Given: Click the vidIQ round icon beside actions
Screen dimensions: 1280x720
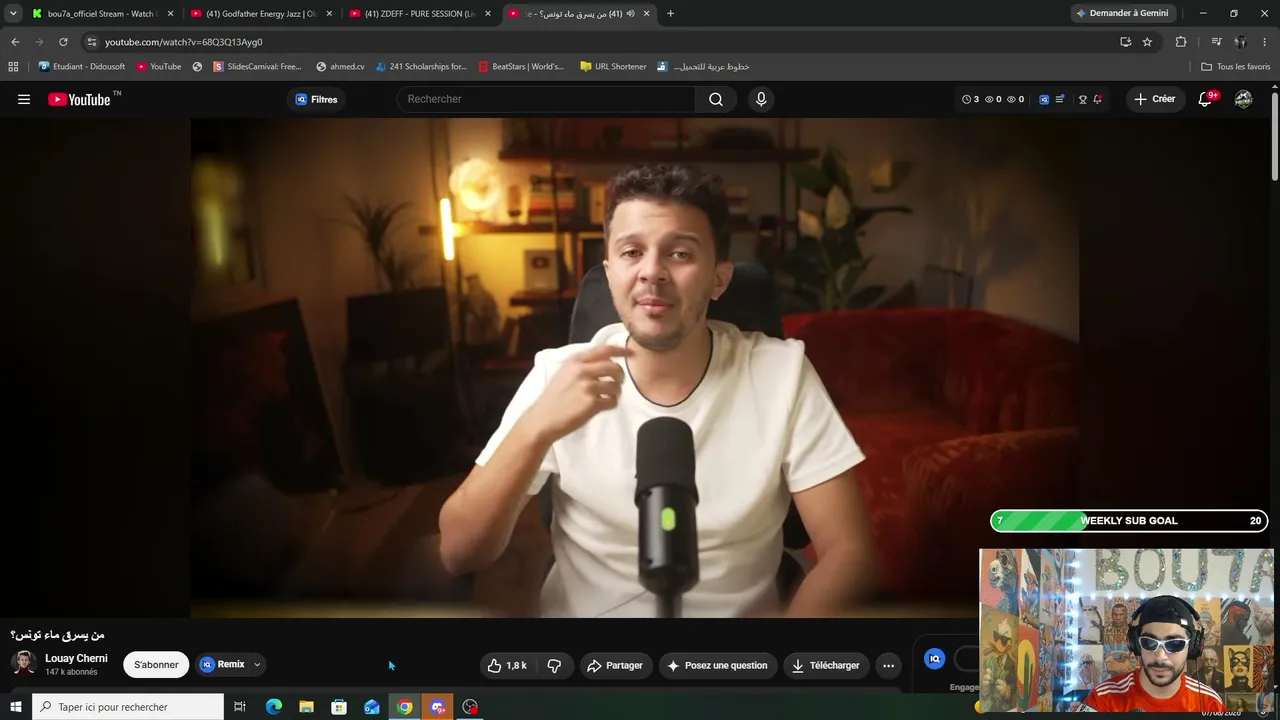Looking at the screenshot, I should 934,658.
